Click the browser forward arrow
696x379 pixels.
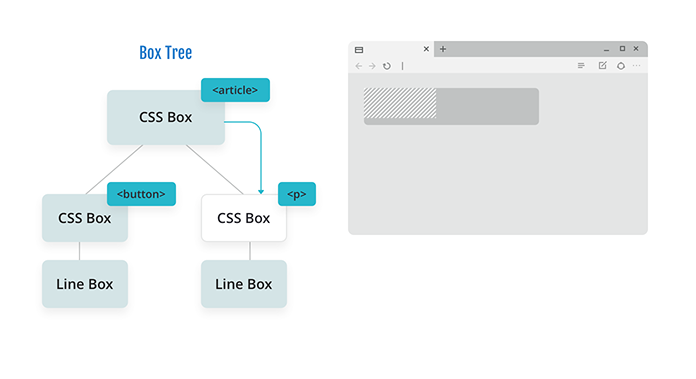372,66
